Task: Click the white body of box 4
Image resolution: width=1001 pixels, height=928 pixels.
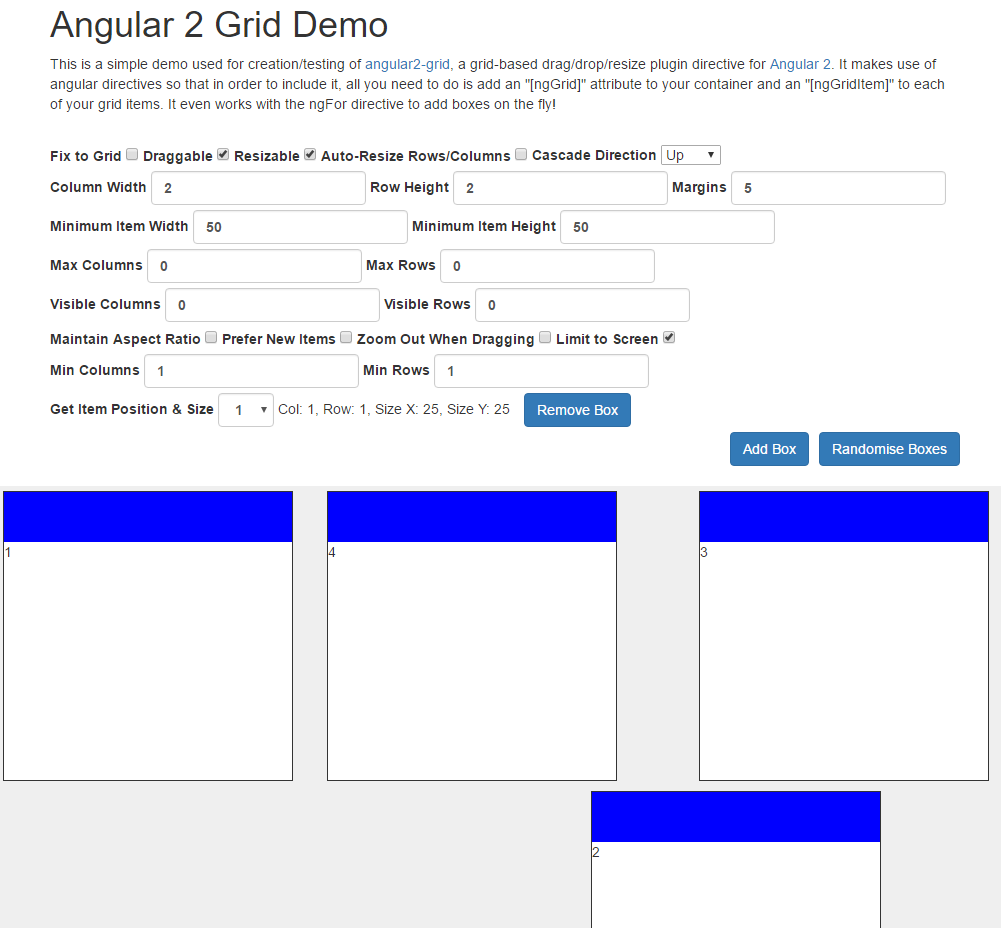Action: coord(472,661)
